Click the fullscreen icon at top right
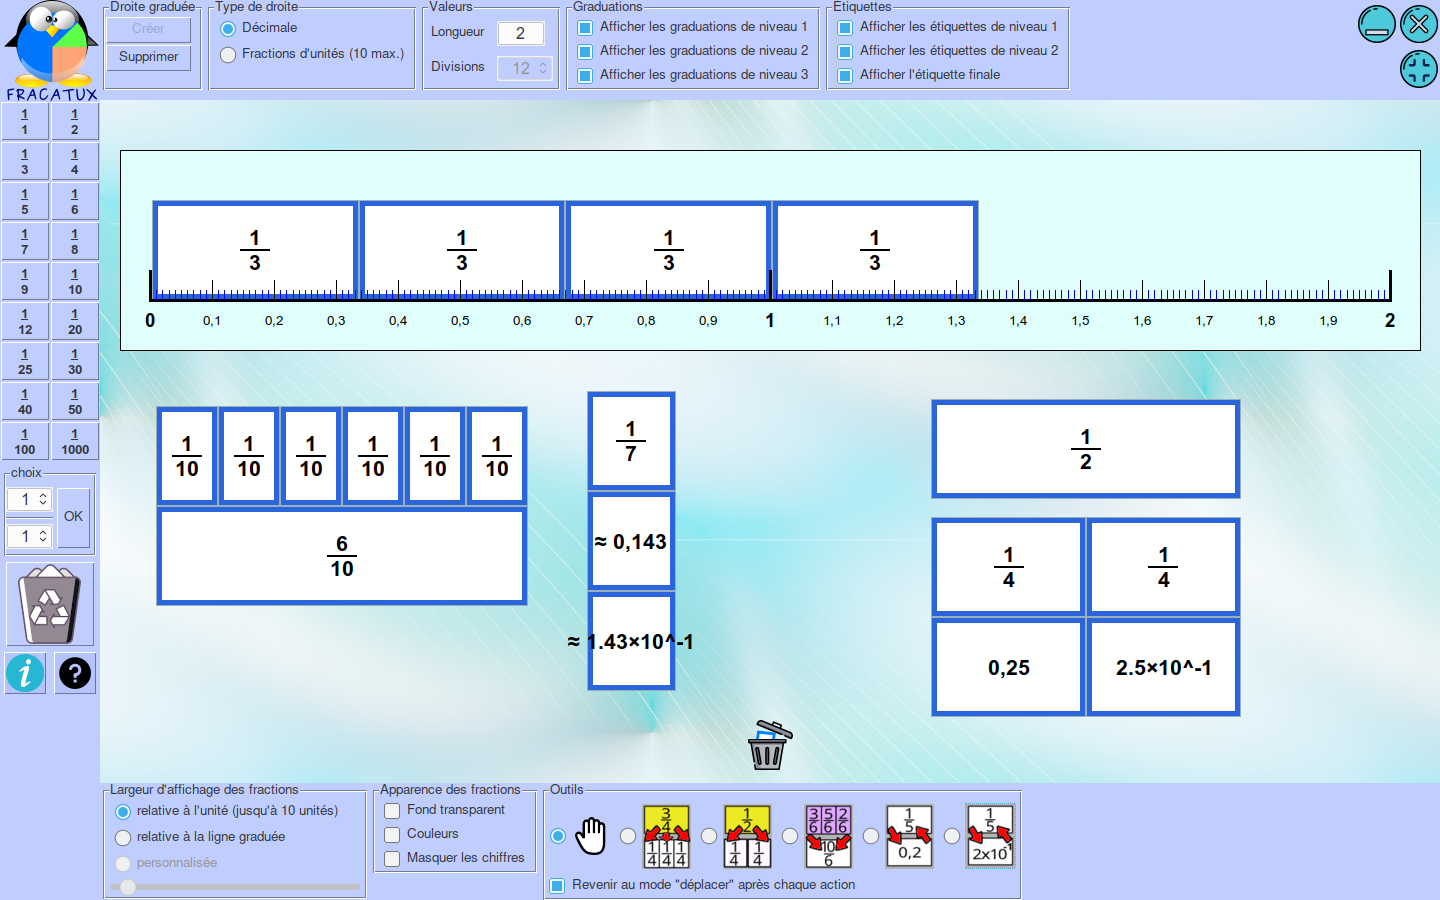This screenshot has width=1440, height=900. coord(1418,69)
